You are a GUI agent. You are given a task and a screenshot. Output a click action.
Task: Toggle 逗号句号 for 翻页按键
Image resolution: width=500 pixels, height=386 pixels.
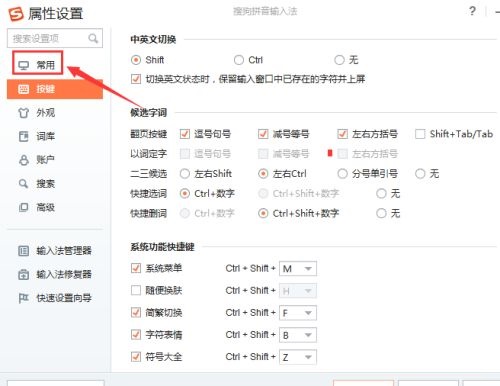(x=185, y=134)
